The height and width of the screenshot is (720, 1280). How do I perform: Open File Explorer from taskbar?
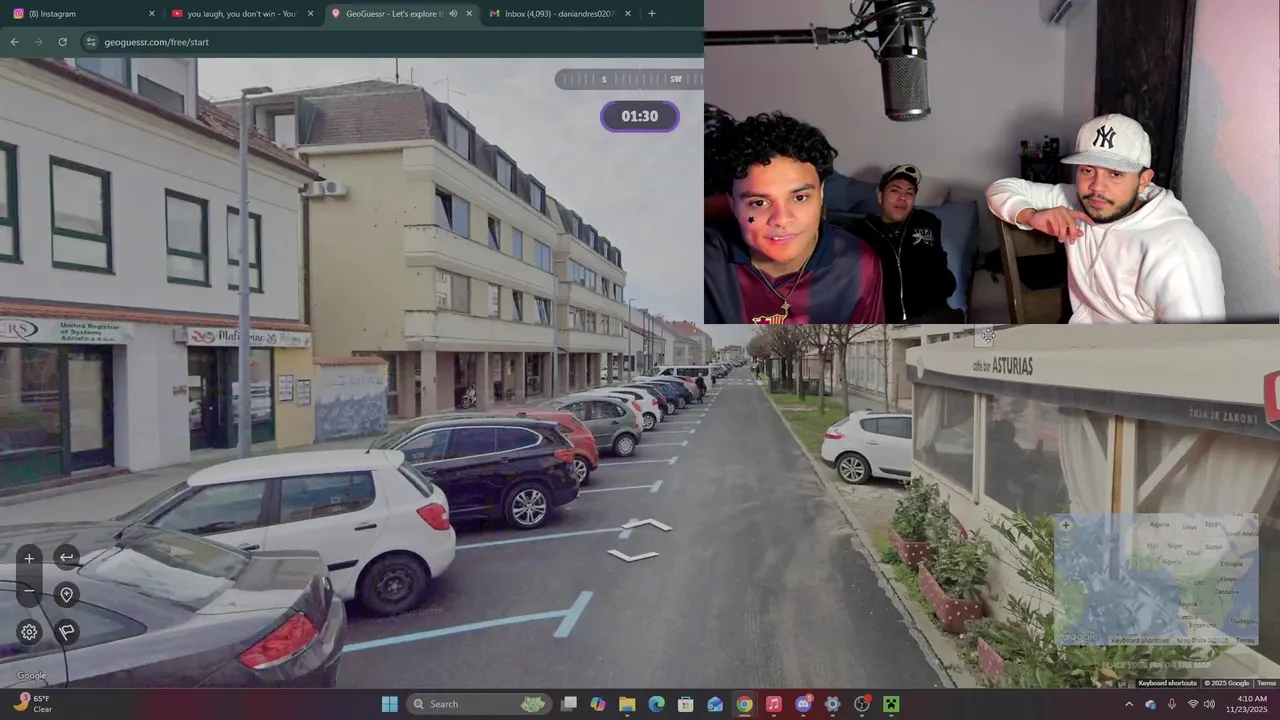[x=627, y=704]
